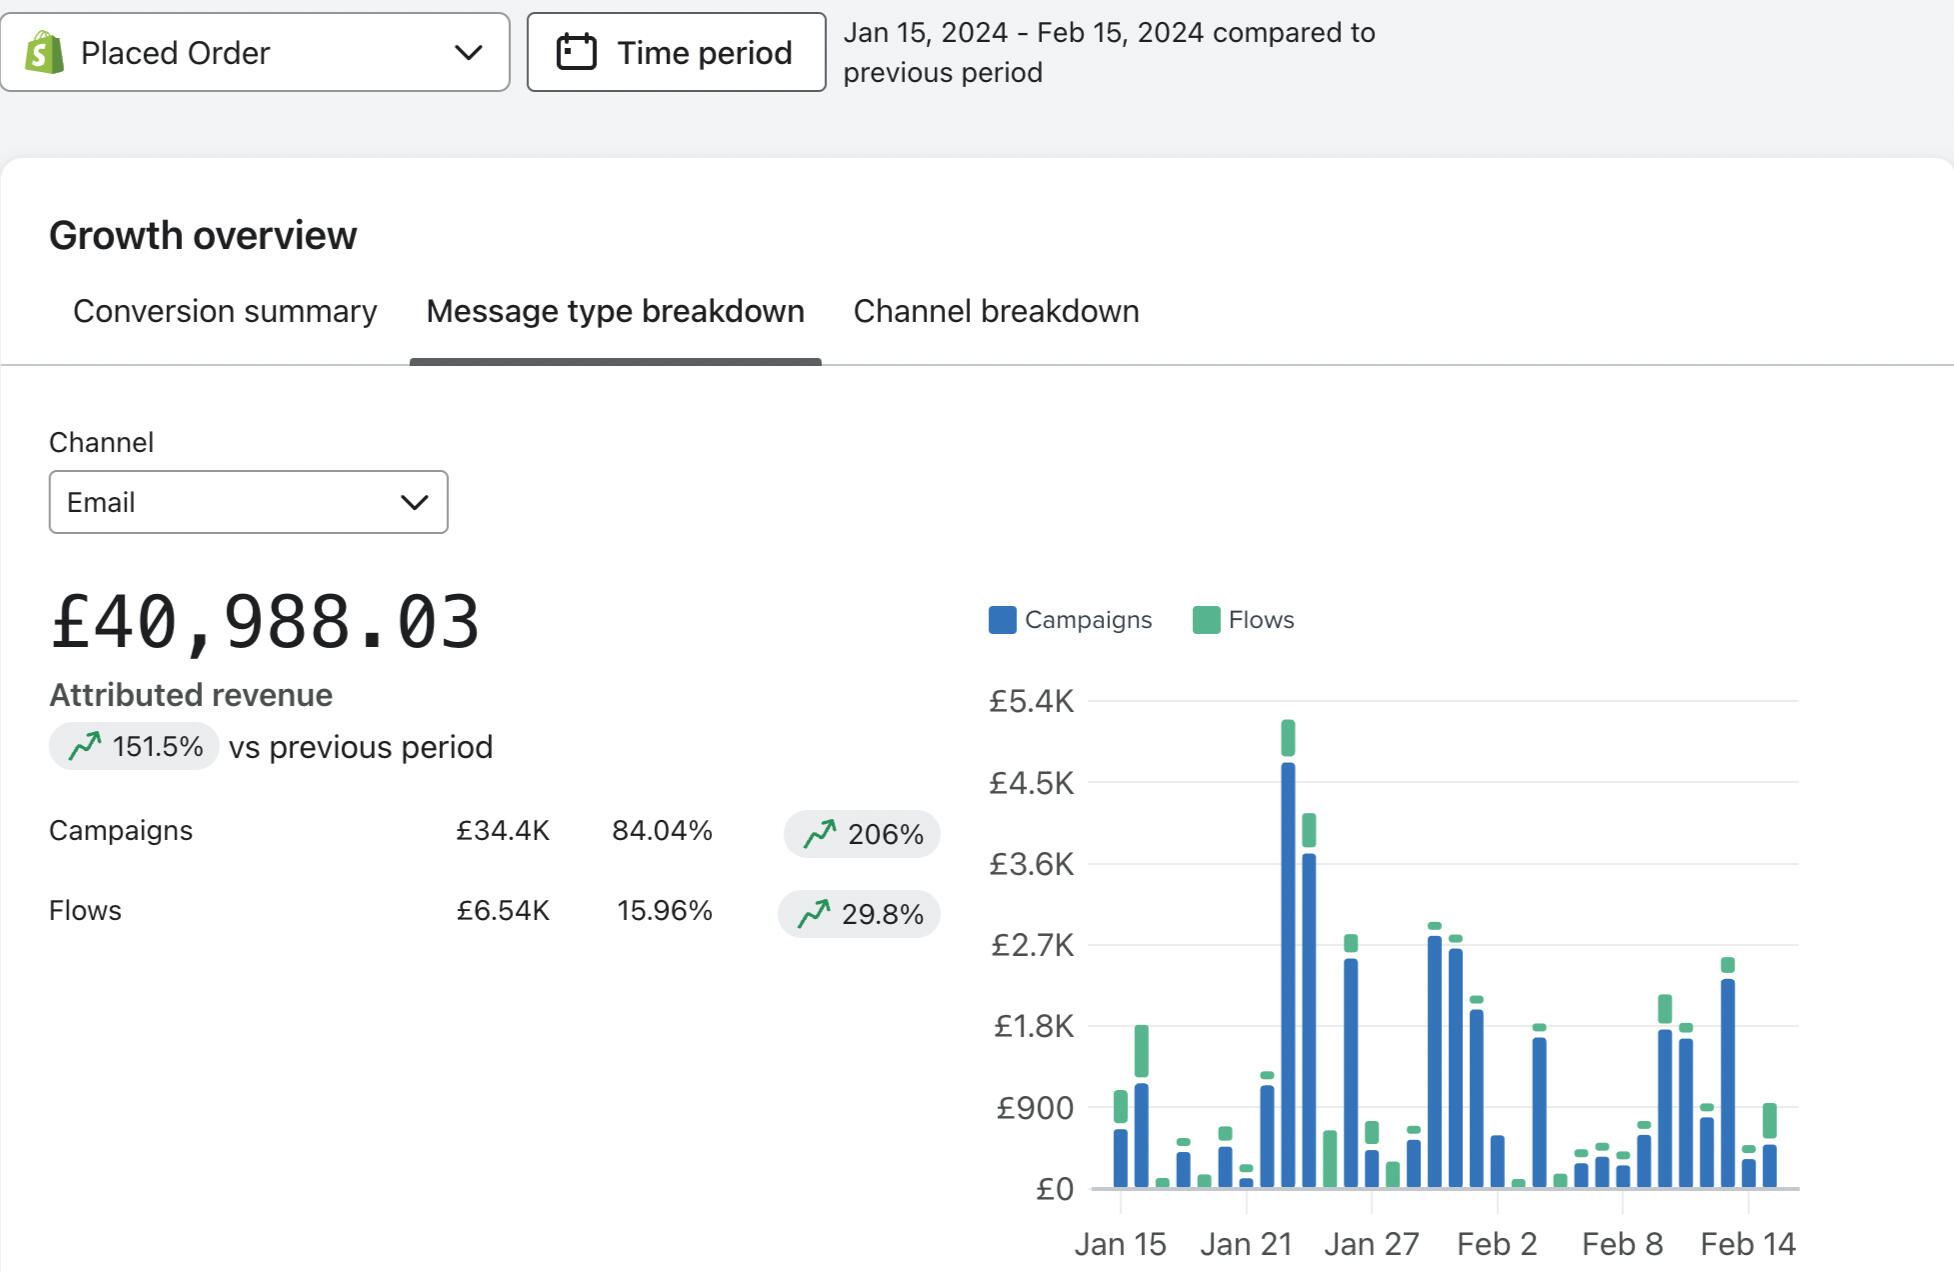The width and height of the screenshot is (1954, 1272).
Task: Click the Shopify bag icon
Action: [x=44, y=52]
